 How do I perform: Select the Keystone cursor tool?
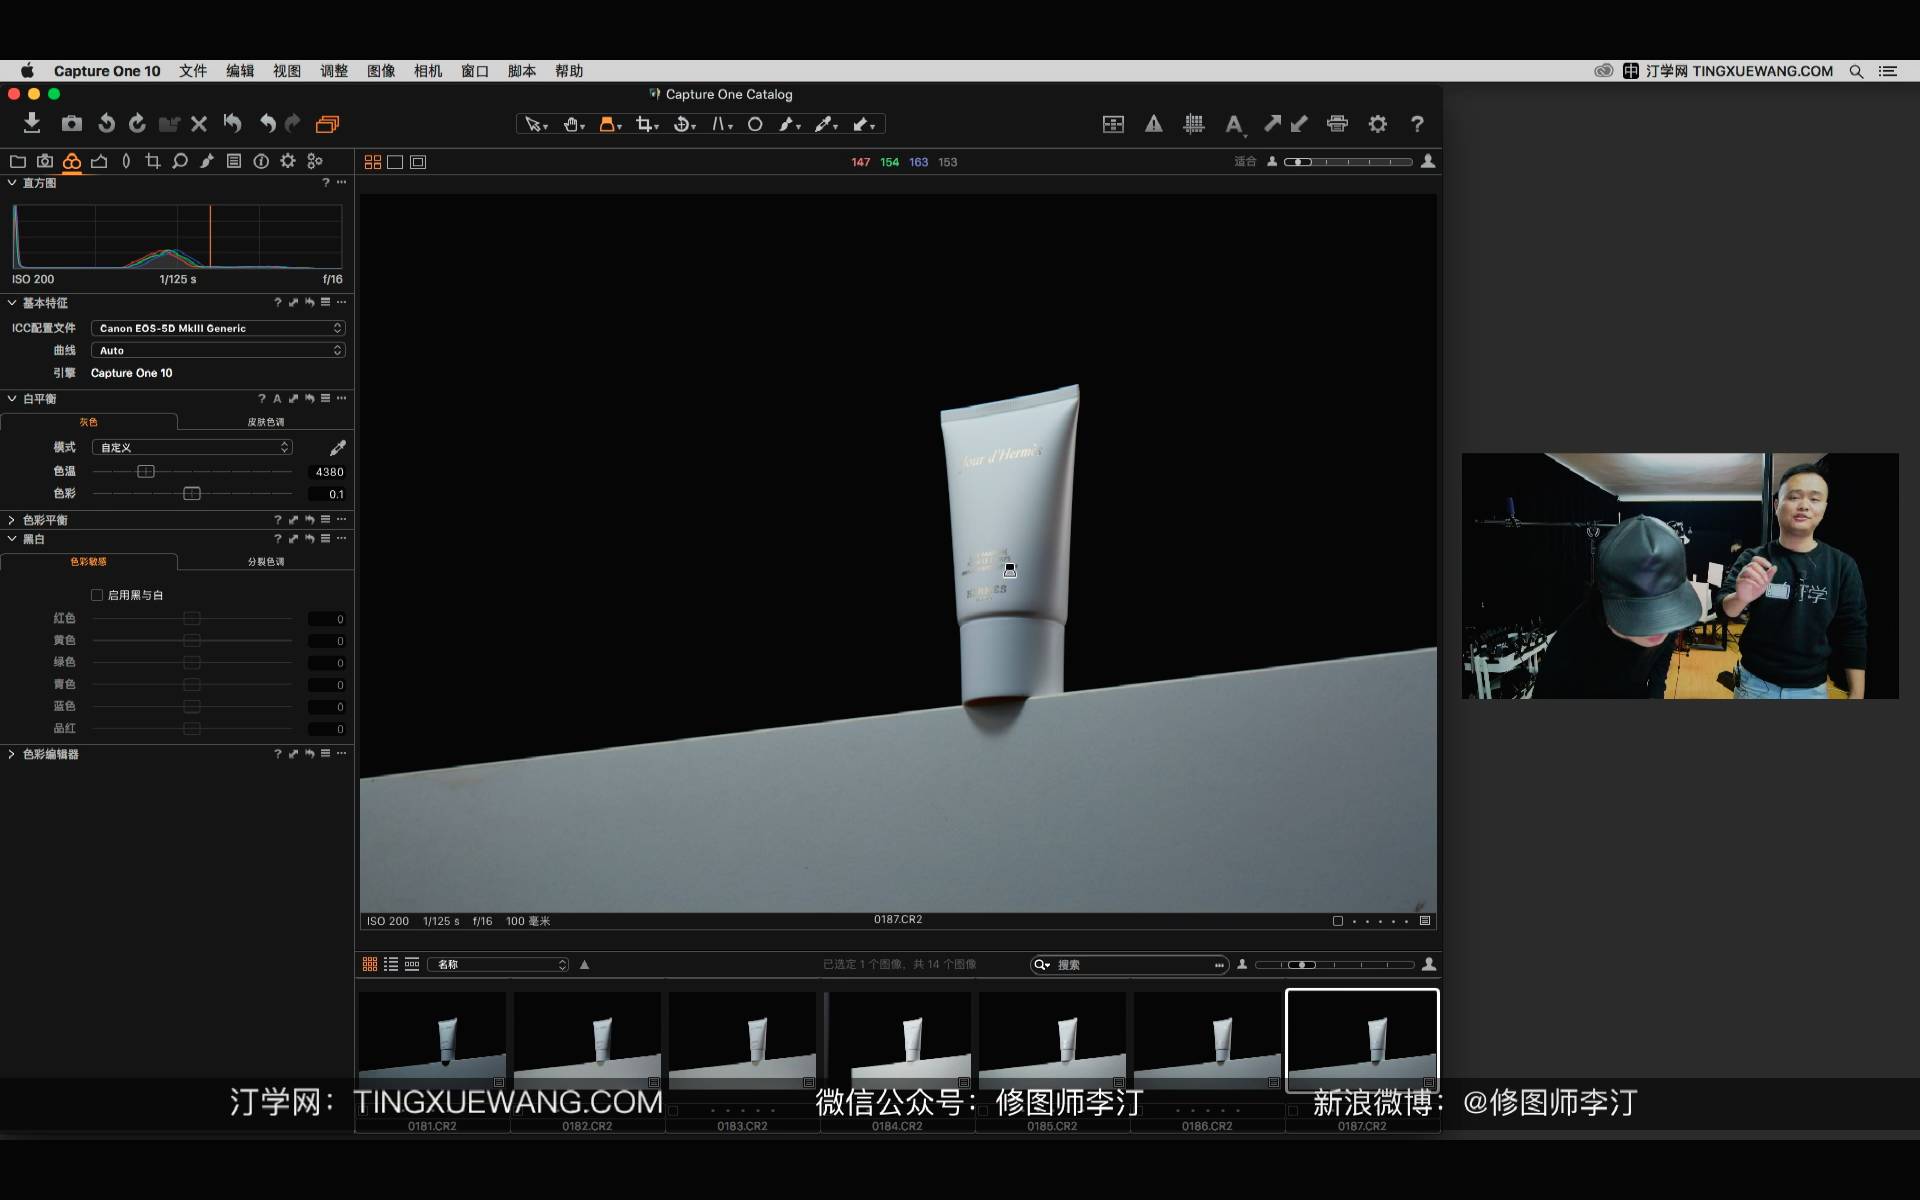coord(722,124)
